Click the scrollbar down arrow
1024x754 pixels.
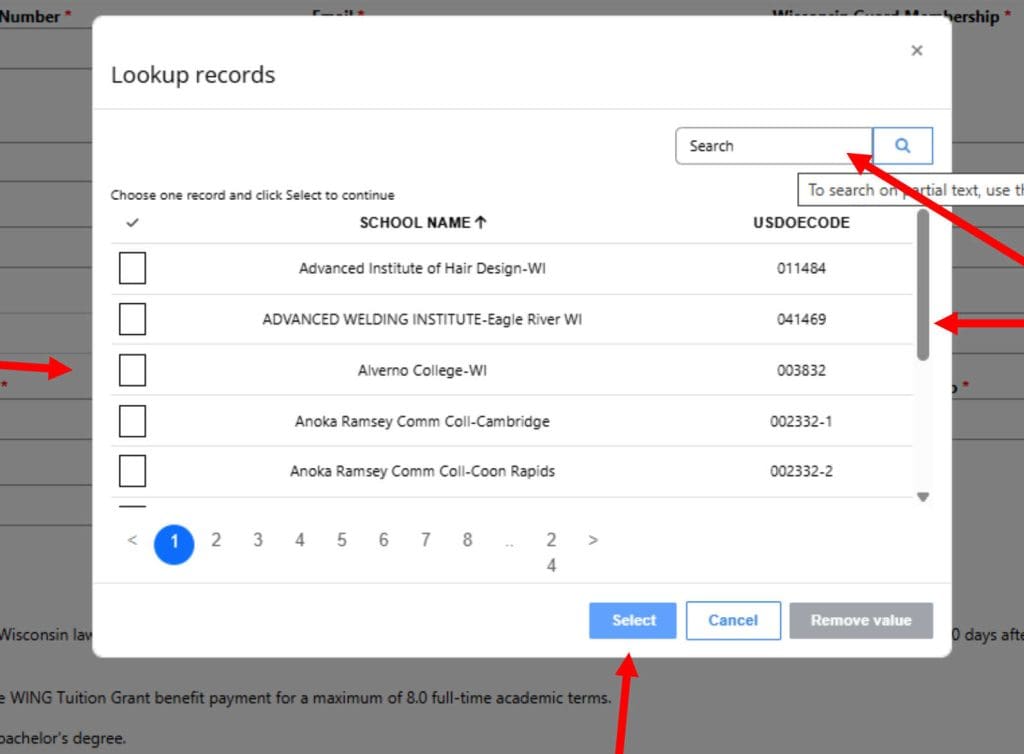pyautogui.click(x=922, y=496)
